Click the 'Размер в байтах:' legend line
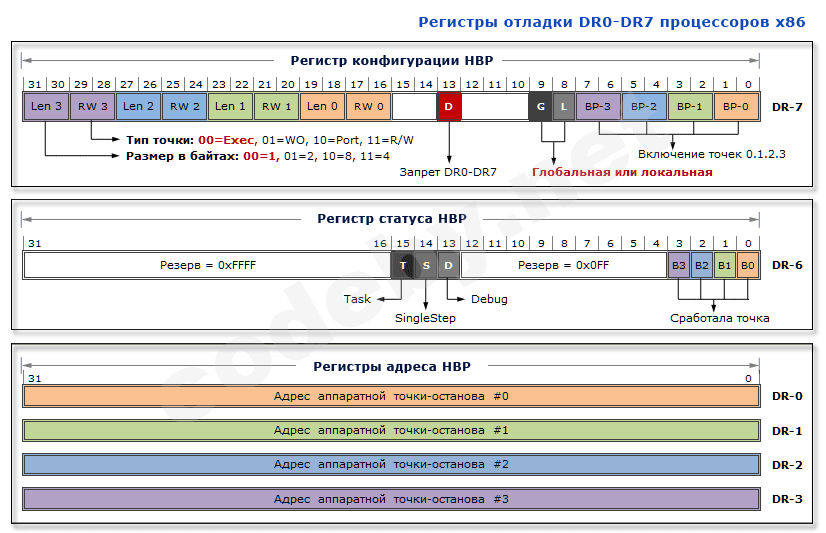Screen dimensions: 826x533 pos(258,156)
